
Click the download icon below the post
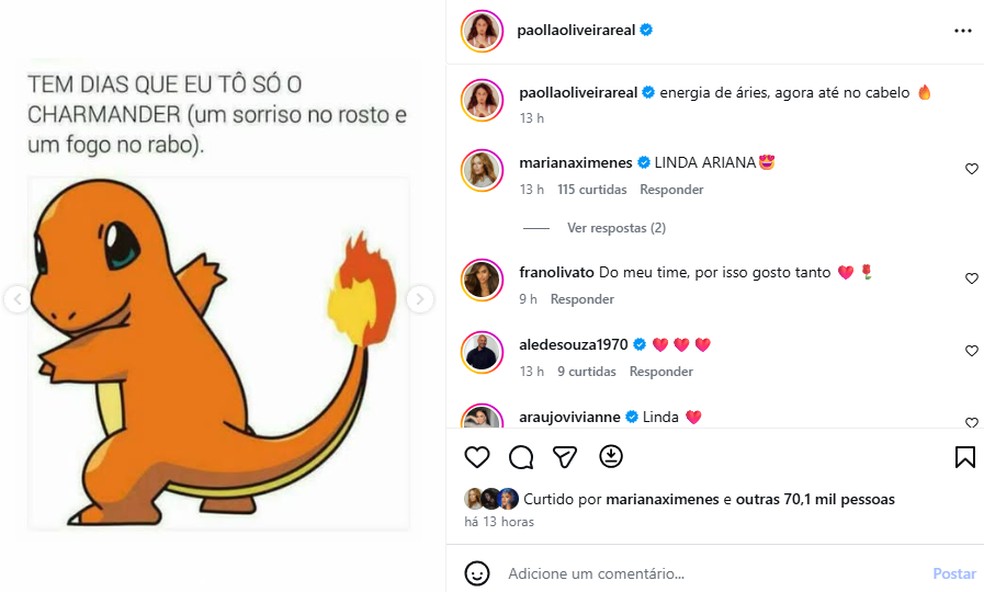pos(610,457)
